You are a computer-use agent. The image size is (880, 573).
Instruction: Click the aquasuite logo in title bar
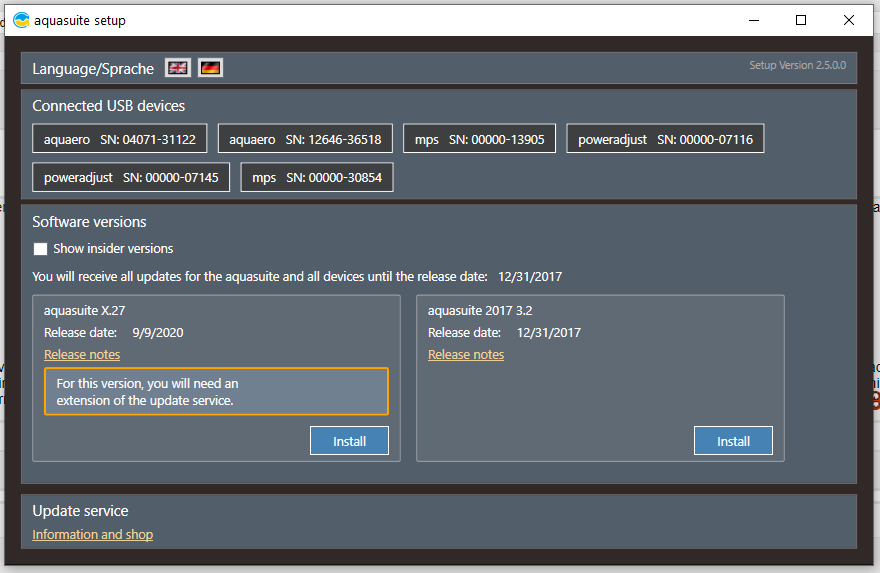pyautogui.click(x=21, y=20)
